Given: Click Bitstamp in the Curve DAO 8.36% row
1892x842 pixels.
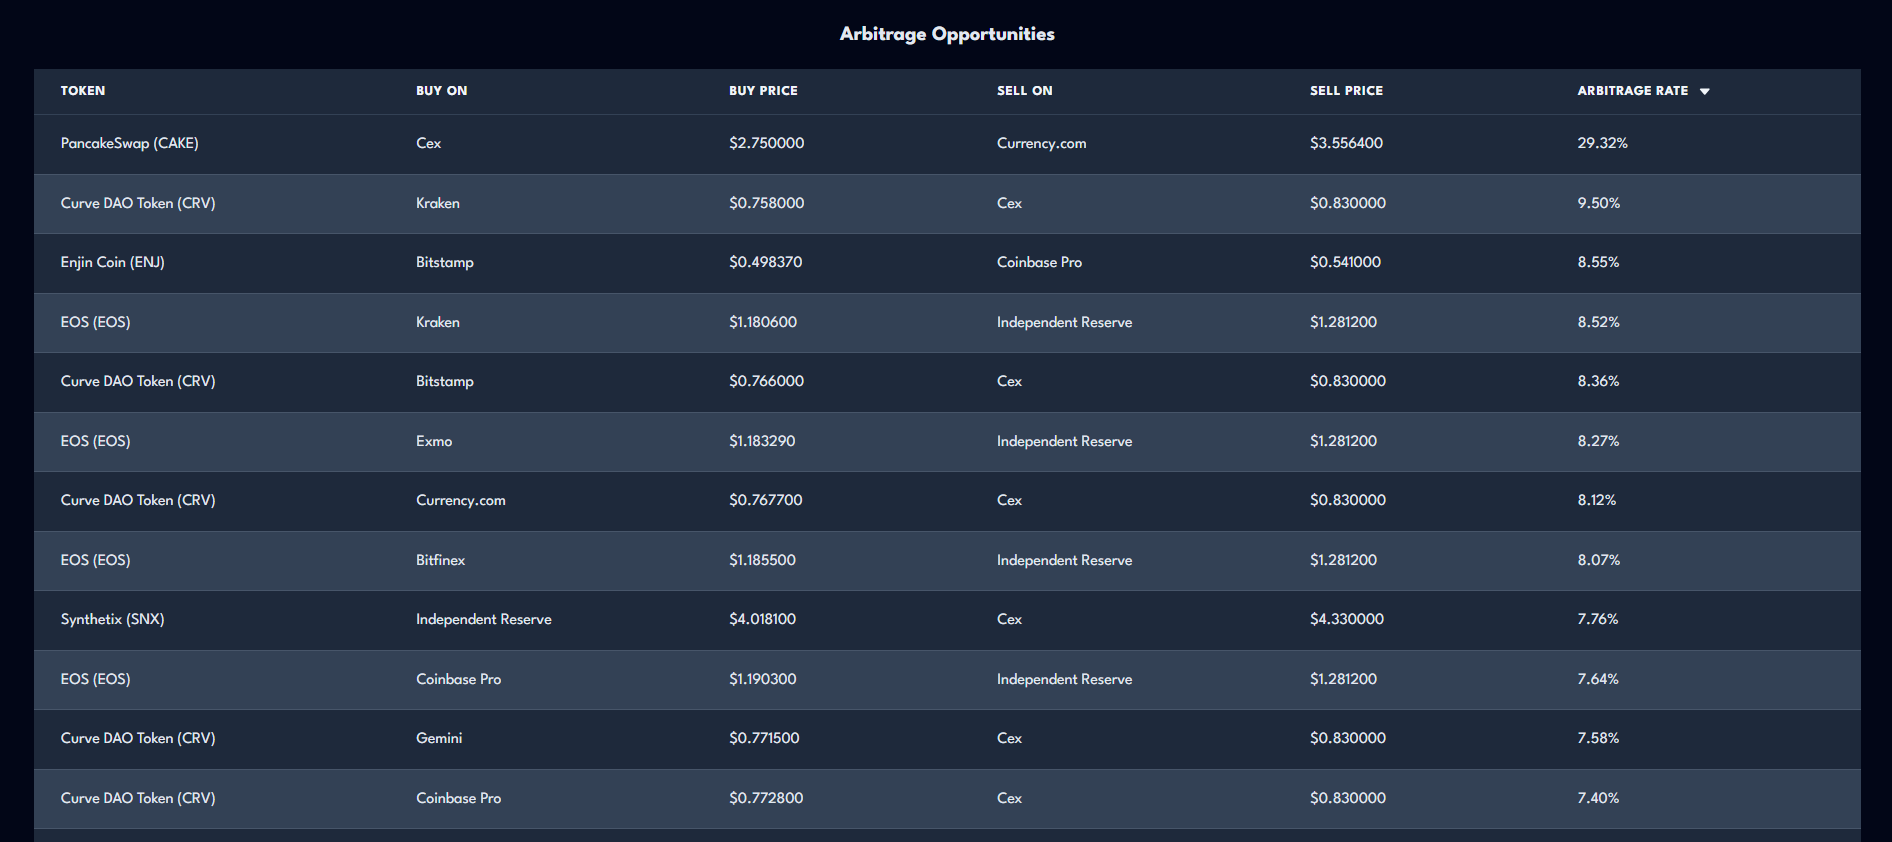Looking at the screenshot, I should click(x=445, y=381).
